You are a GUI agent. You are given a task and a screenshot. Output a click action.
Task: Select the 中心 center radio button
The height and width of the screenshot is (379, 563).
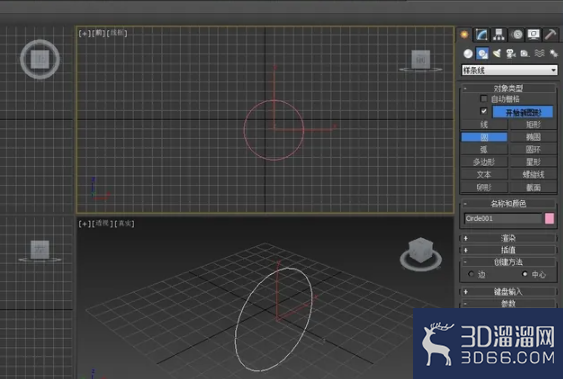click(x=525, y=274)
